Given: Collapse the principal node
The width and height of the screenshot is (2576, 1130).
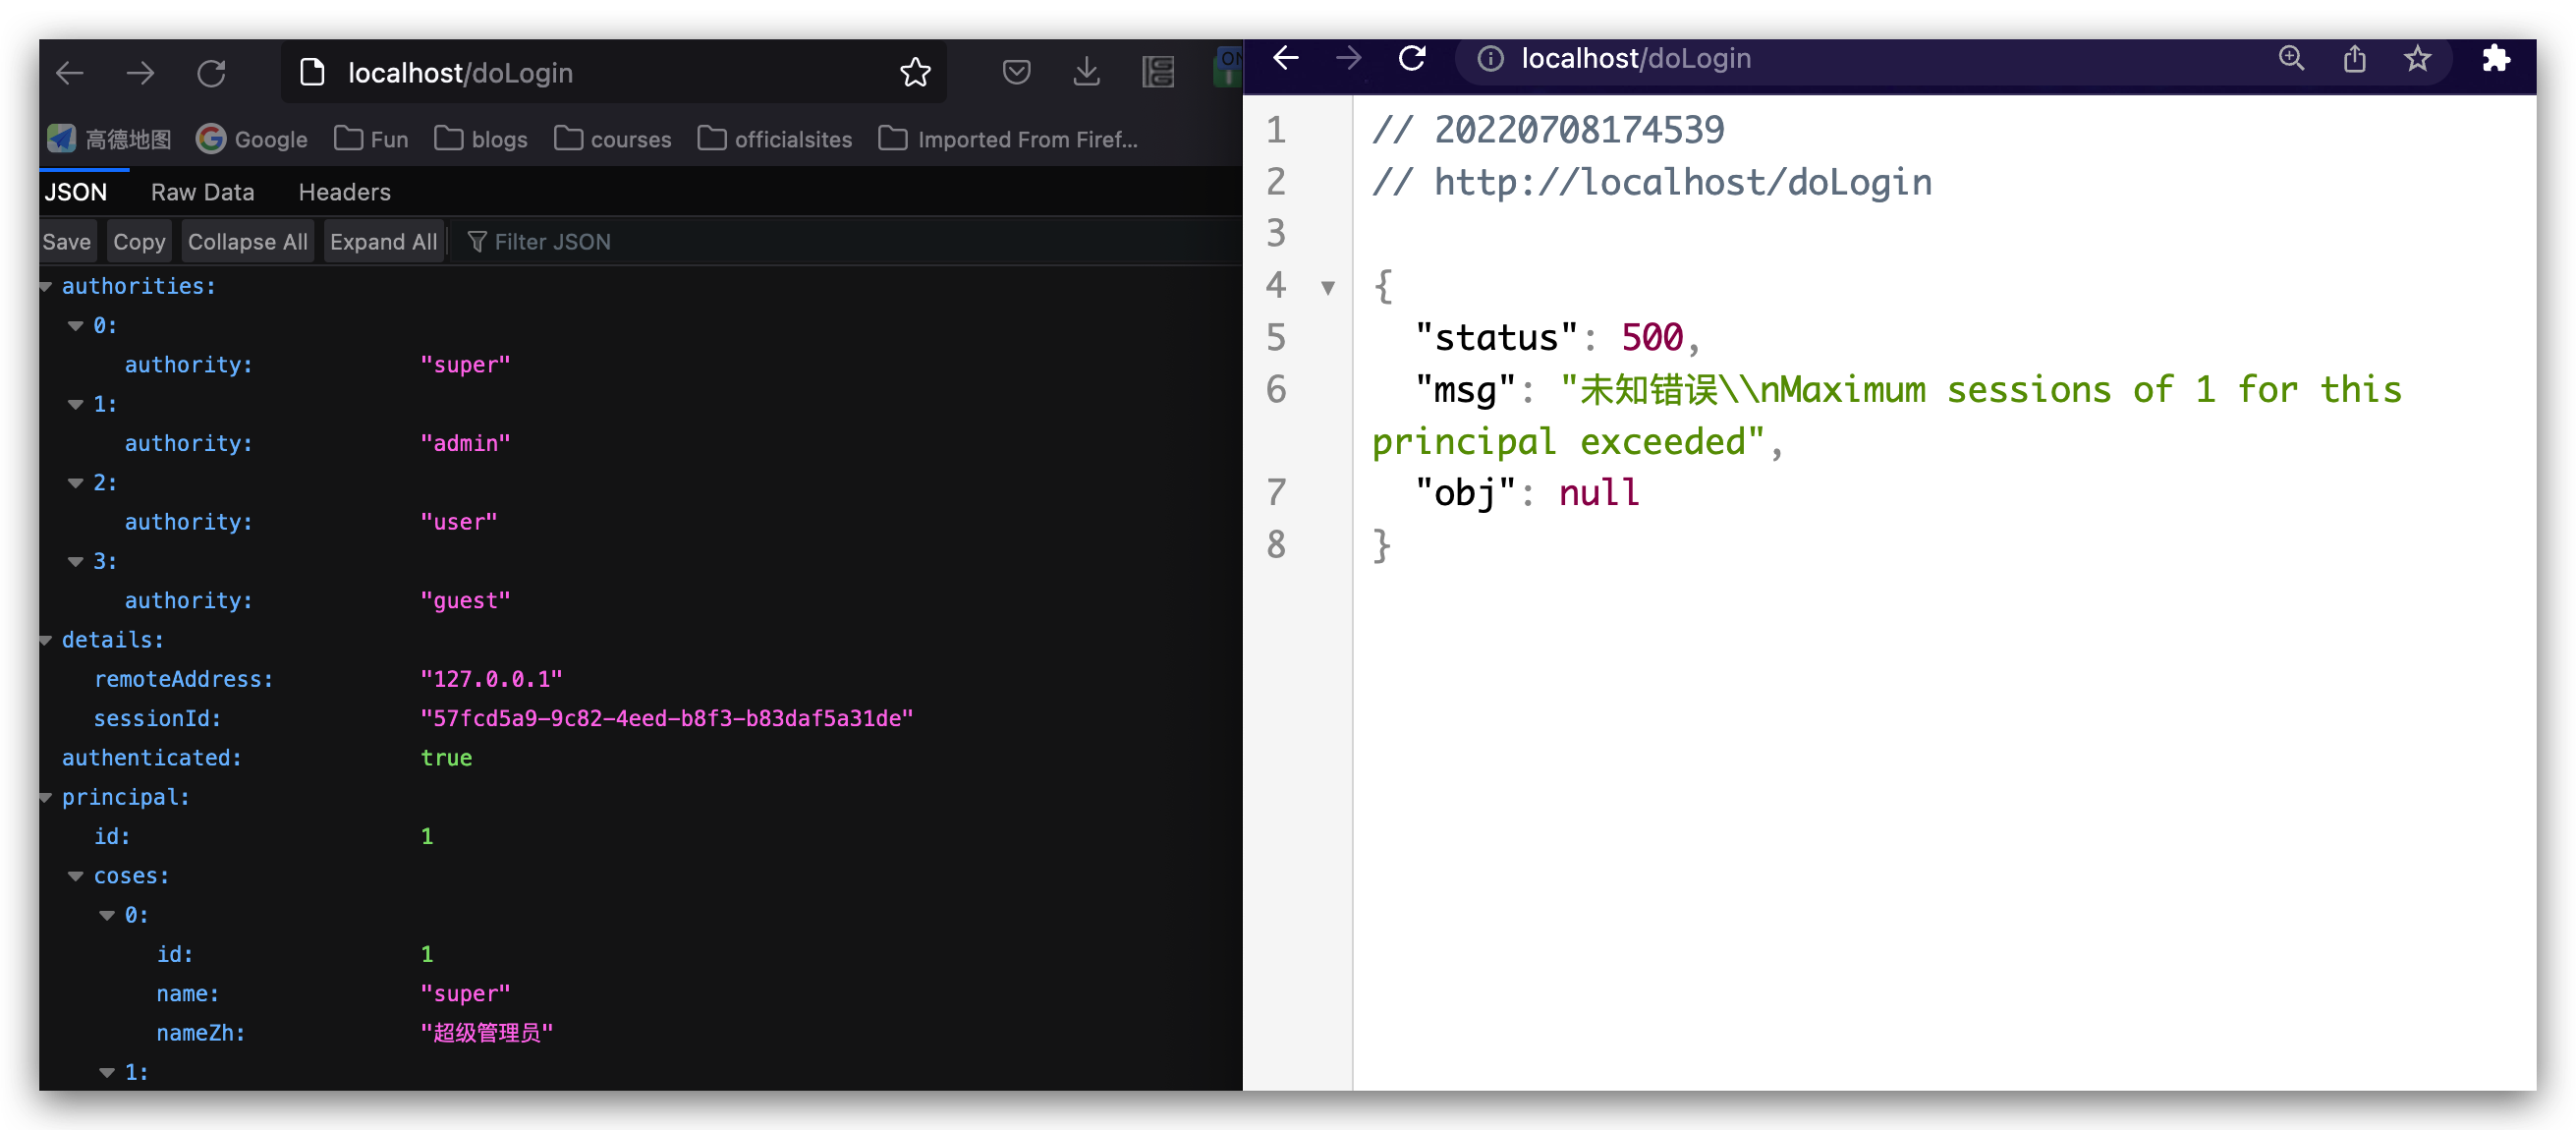Looking at the screenshot, I should [46, 798].
